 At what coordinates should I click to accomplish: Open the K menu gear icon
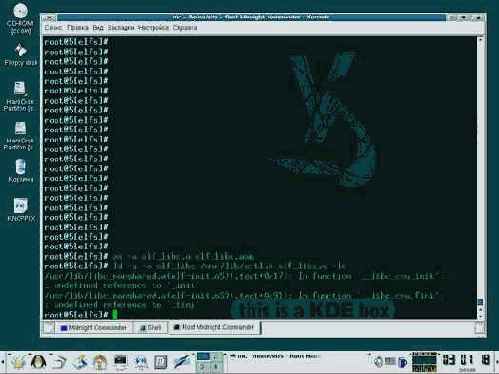pos(18,362)
